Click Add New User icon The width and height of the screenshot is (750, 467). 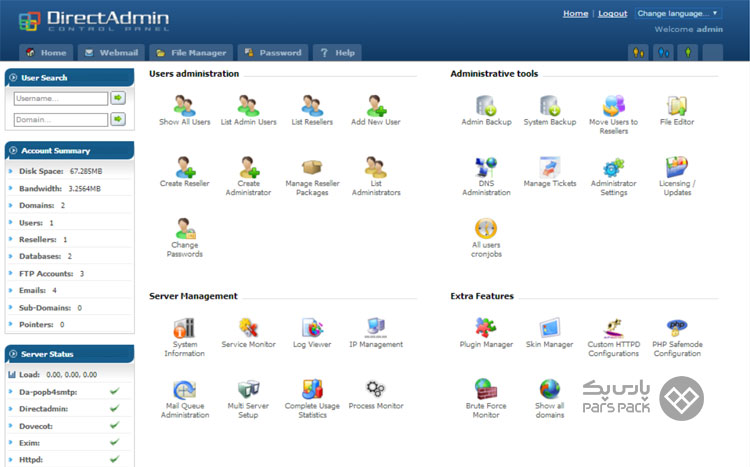[x=376, y=106]
